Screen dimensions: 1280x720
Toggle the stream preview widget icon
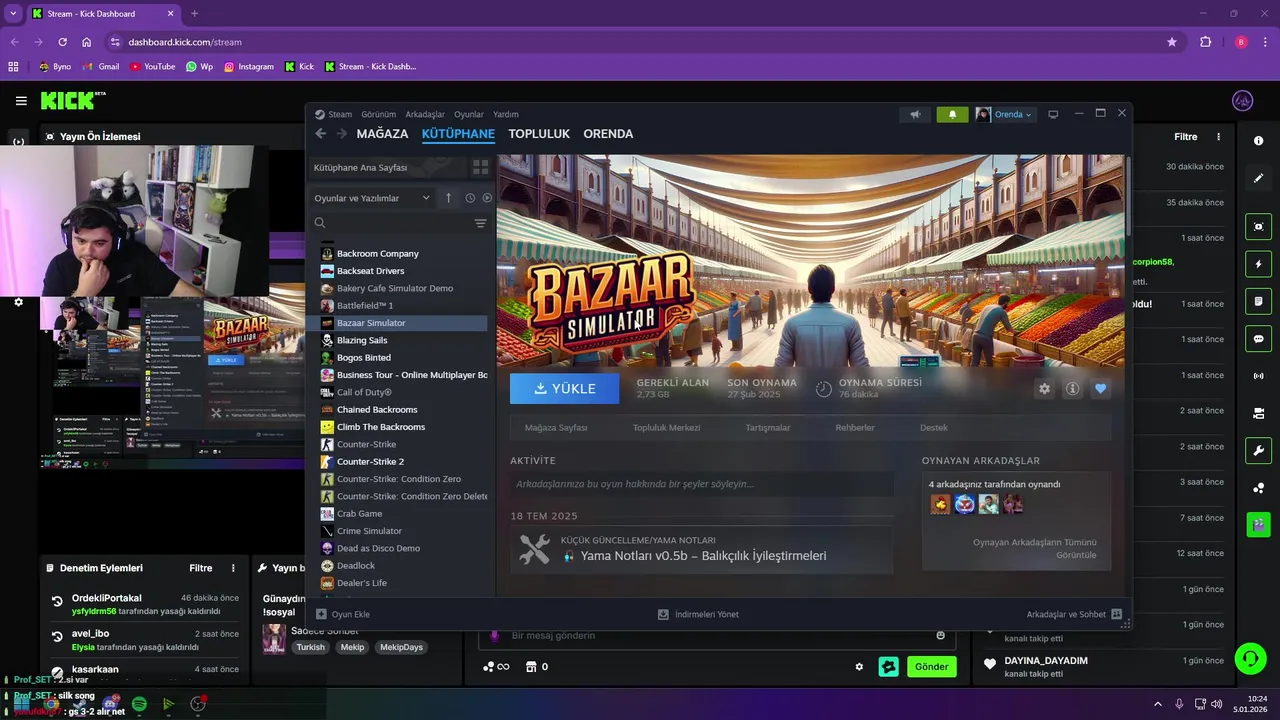tap(1259, 227)
